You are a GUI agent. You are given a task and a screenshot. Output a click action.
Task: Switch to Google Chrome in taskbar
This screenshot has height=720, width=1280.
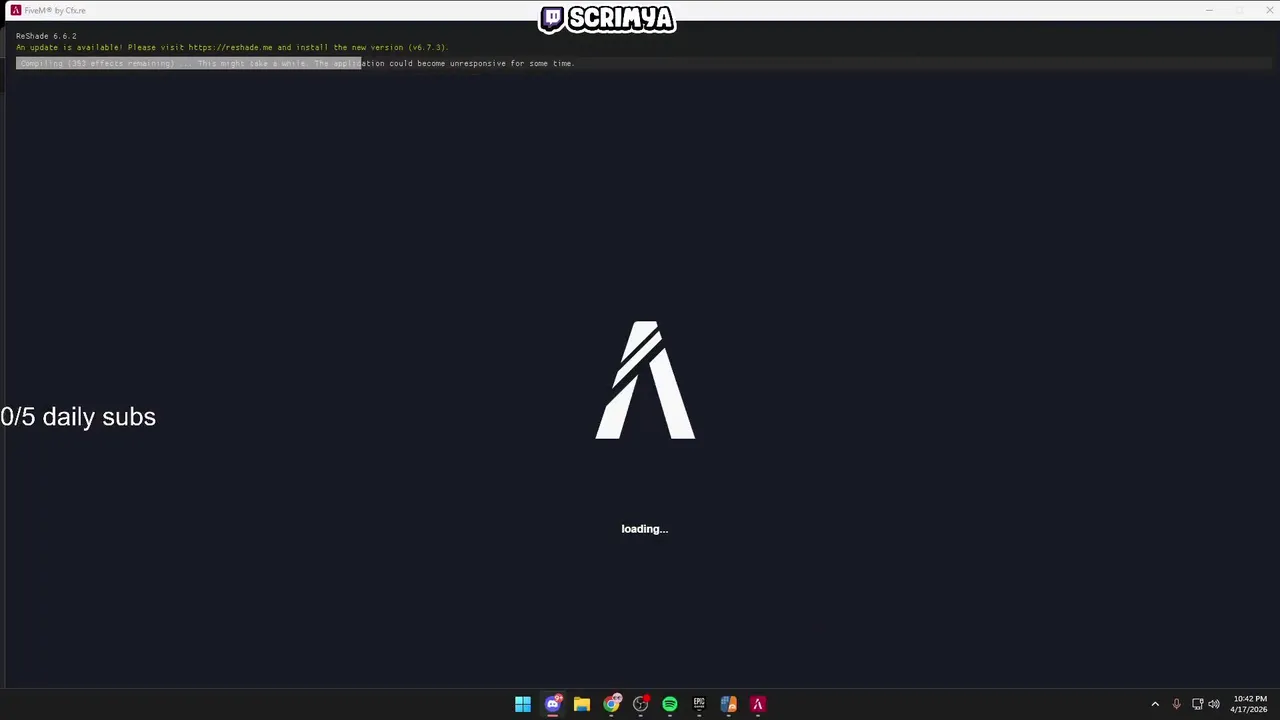coord(611,704)
